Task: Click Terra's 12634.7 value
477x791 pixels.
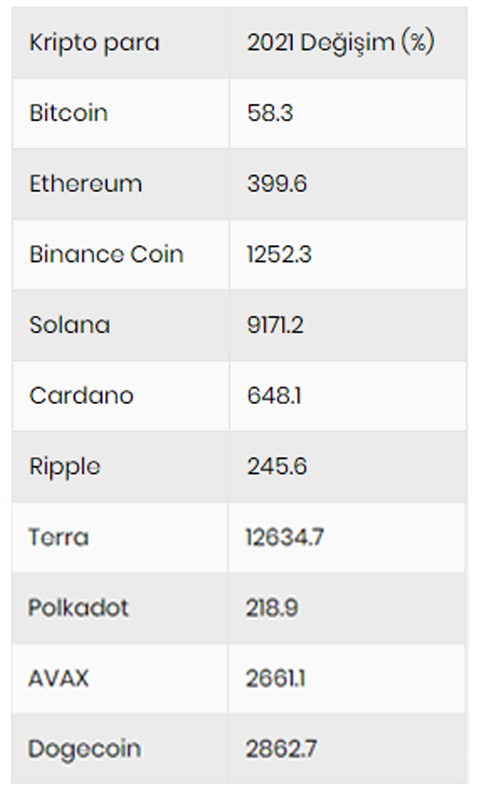Action: [x=284, y=537]
